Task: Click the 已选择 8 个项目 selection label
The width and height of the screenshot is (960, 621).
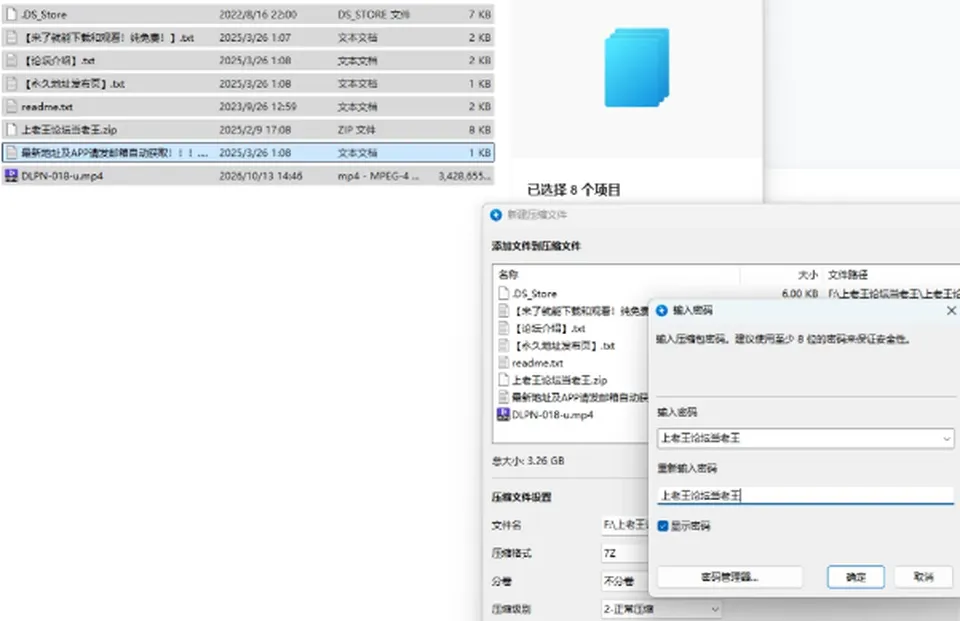Action: [574, 190]
